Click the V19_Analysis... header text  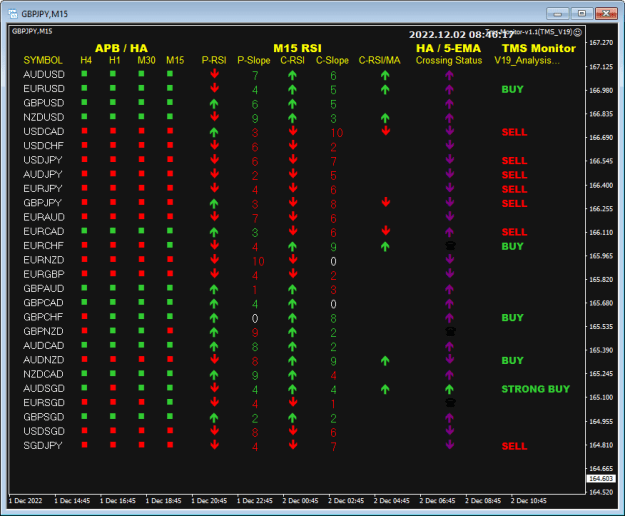[527, 61]
